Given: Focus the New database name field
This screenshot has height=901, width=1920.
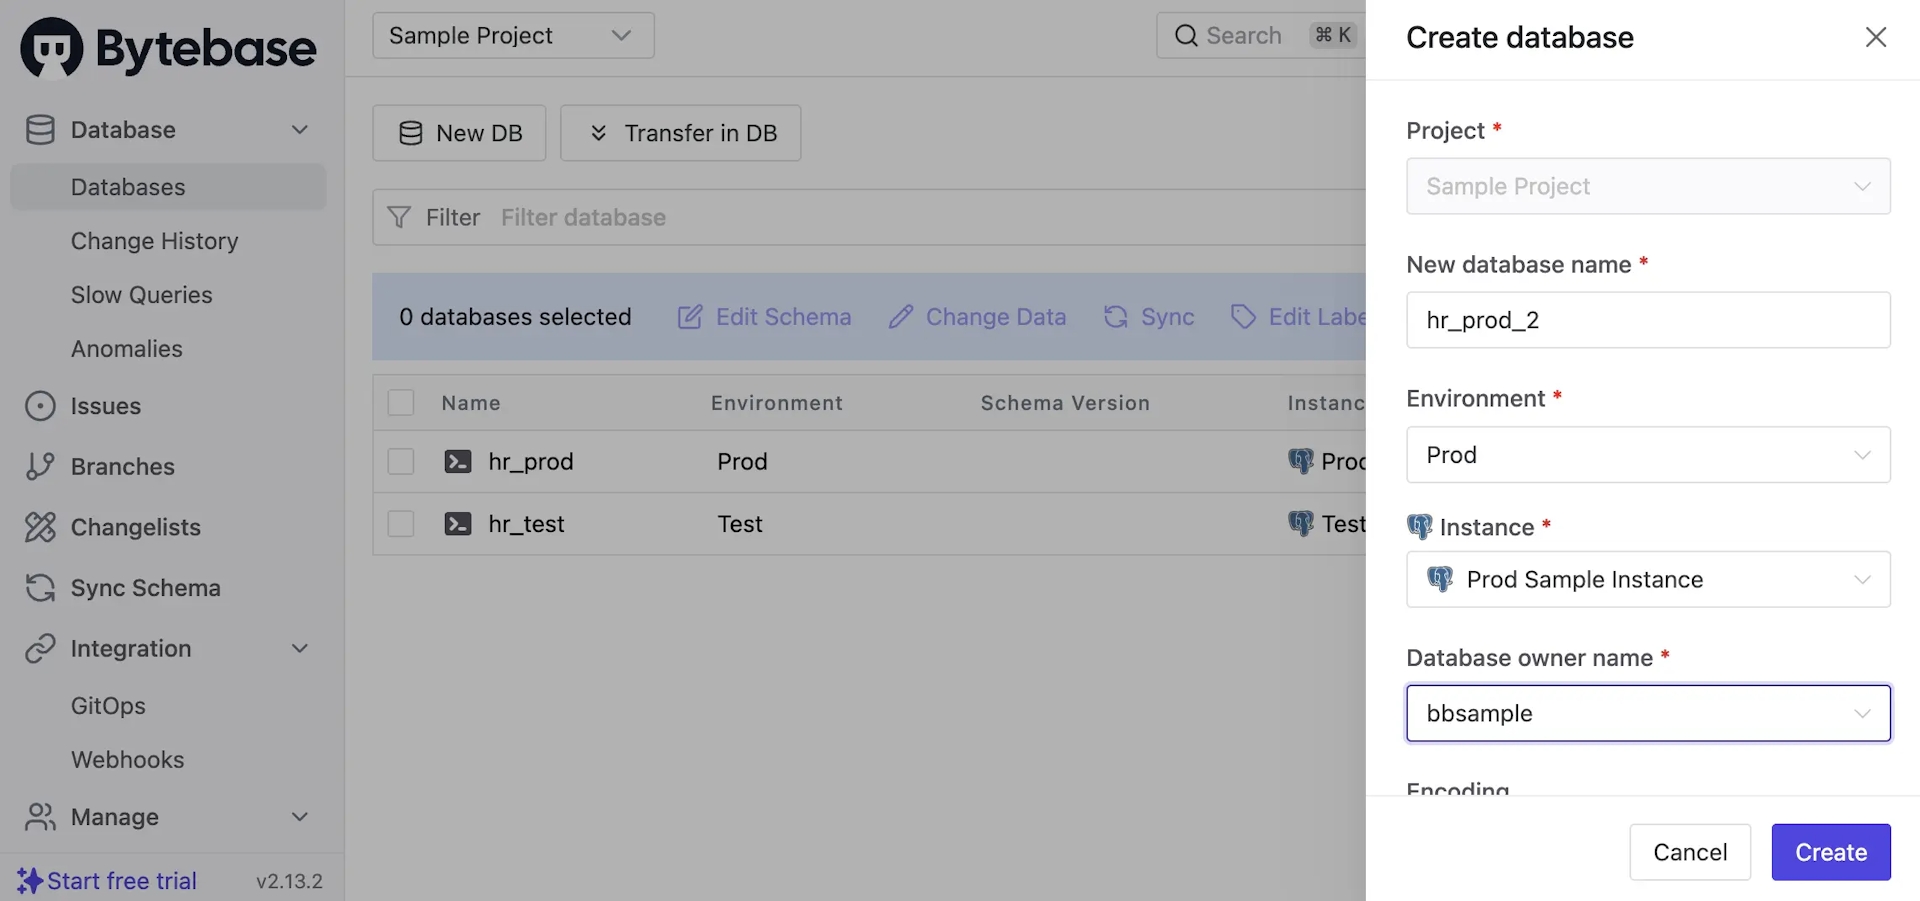Looking at the screenshot, I should [1648, 320].
